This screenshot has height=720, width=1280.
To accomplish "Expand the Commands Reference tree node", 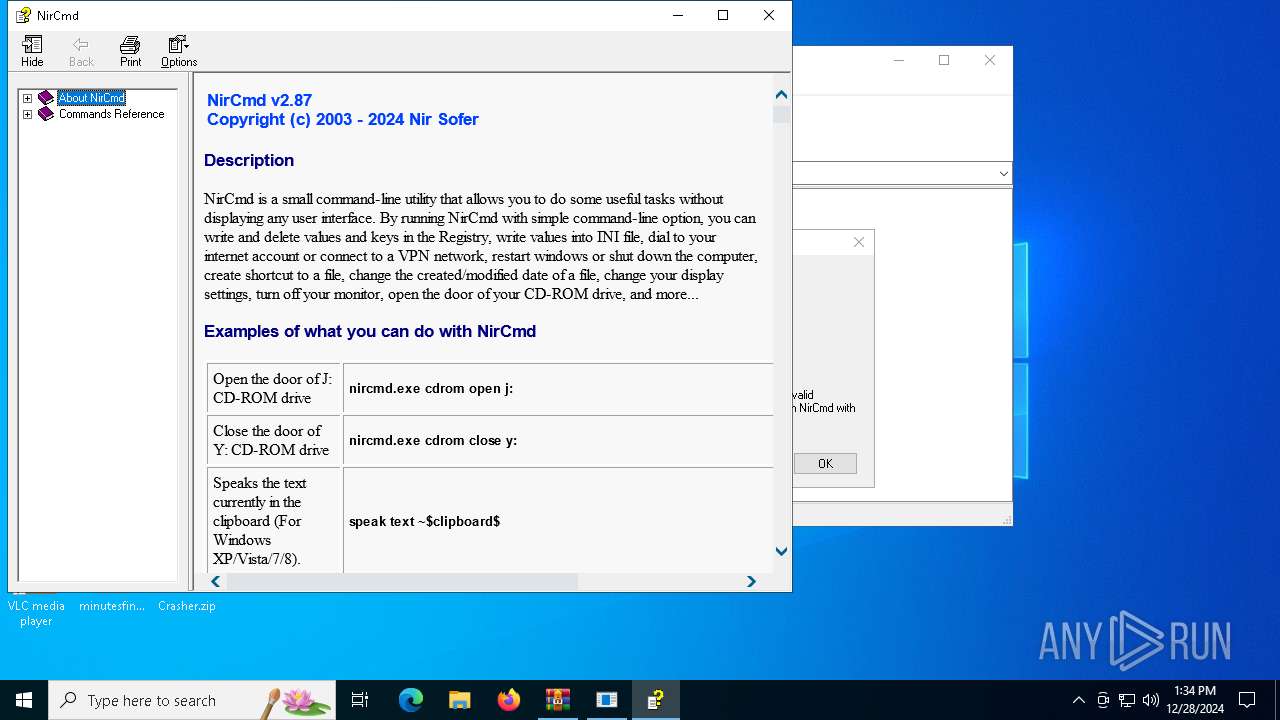I will 28,114.
